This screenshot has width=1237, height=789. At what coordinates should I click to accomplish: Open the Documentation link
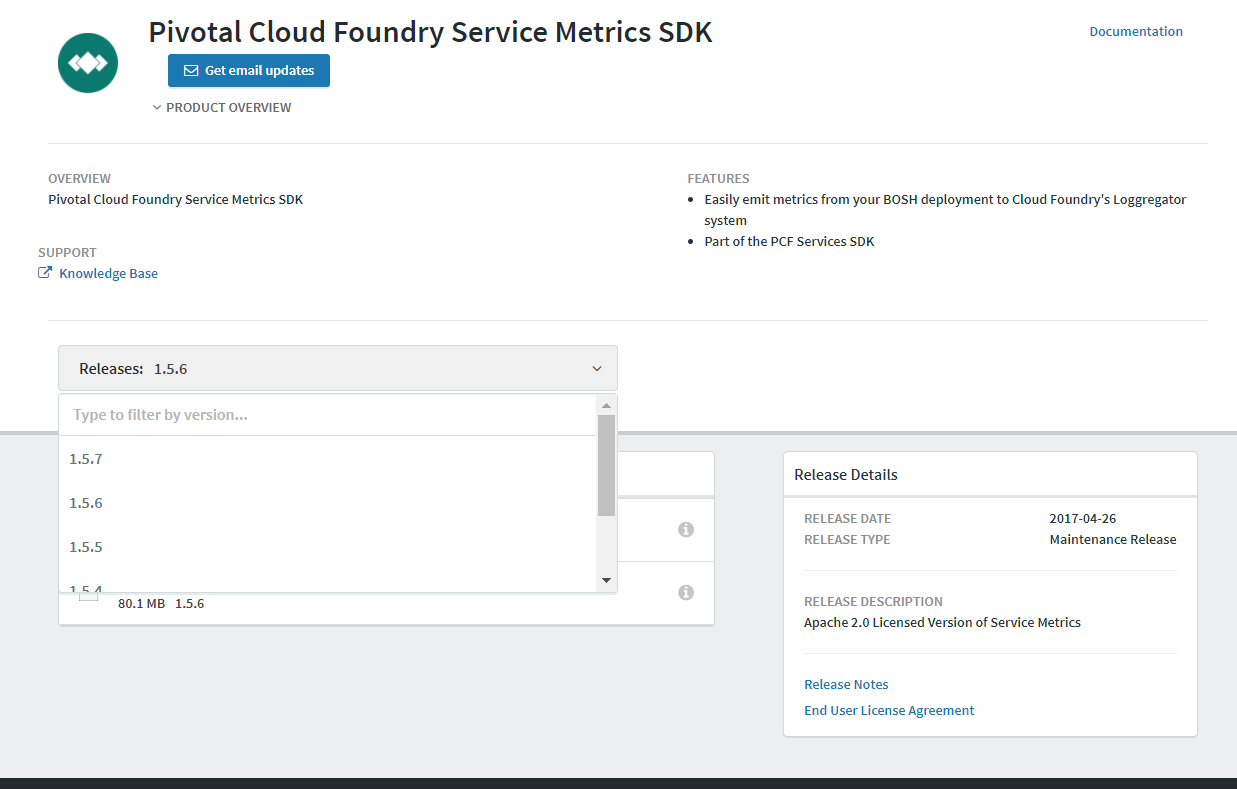[1136, 32]
